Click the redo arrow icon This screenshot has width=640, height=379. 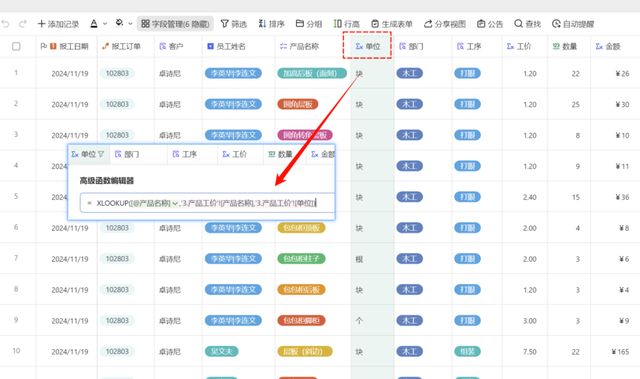(23, 24)
